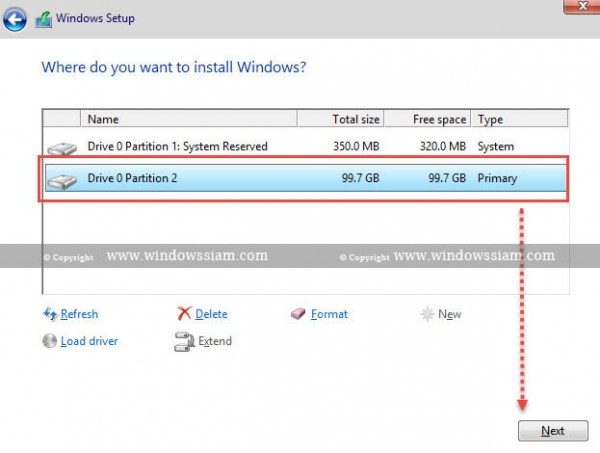Click the 350.0 MB total size cell
Screen dimensions: 600x453
pyautogui.click(x=356, y=146)
